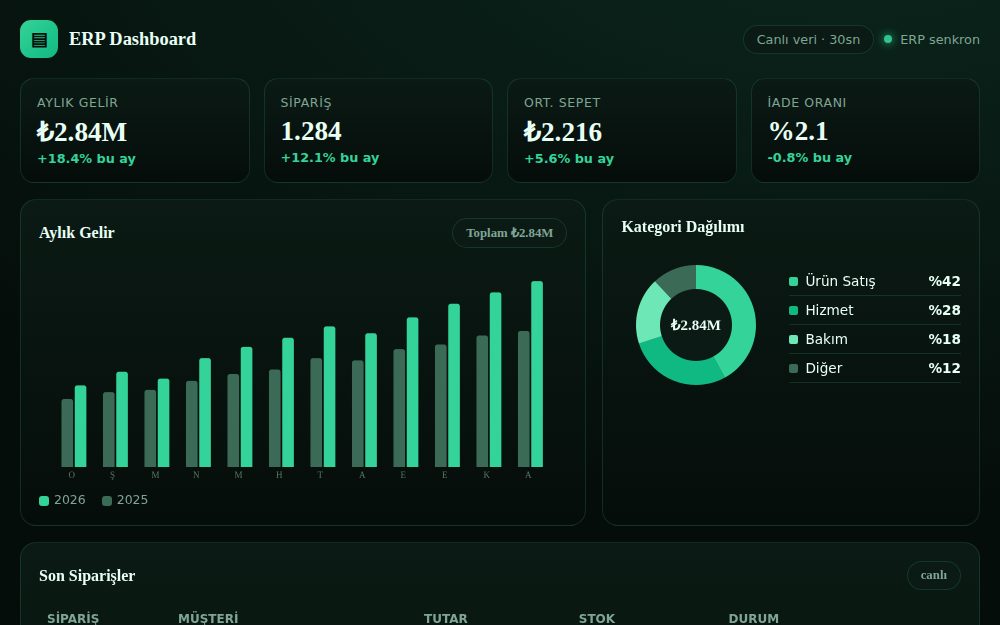Viewport: 1000px width, 625px height.
Task: Sort by the SİPARİŞ column header
Action: tap(73, 618)
